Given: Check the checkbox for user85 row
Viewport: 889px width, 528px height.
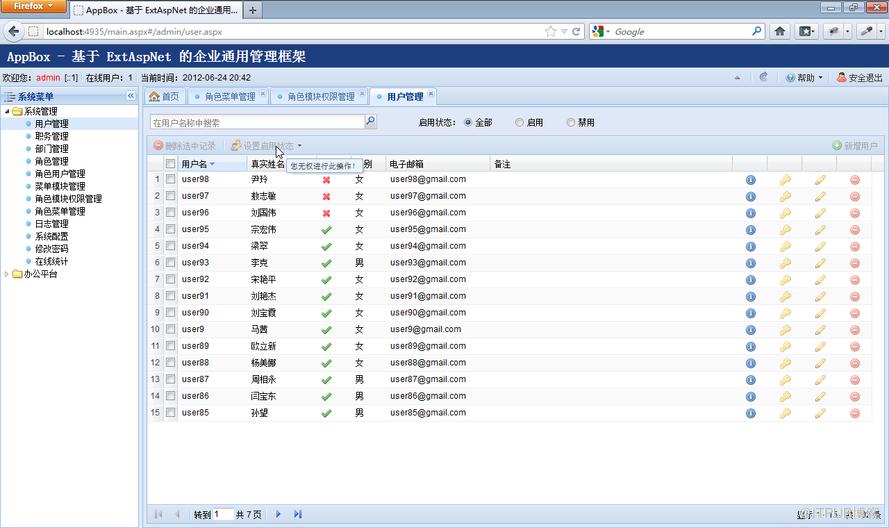Looking at the screenshot, I should point(170,412).
